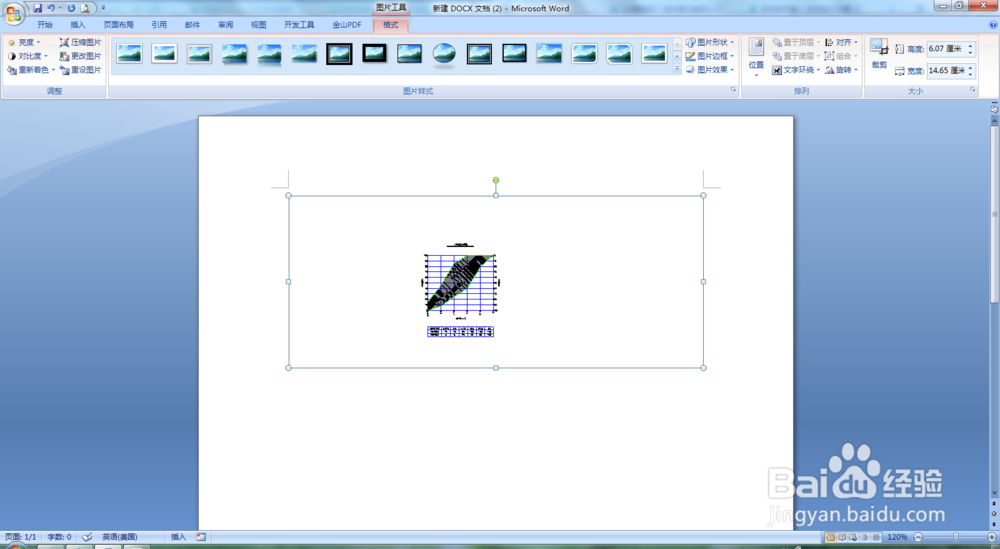Image resolution: width=1000 pixels, height=549 pixels.
Task: Open the 旋转 rotate dropdown
Action: click(x=841, y=70)
